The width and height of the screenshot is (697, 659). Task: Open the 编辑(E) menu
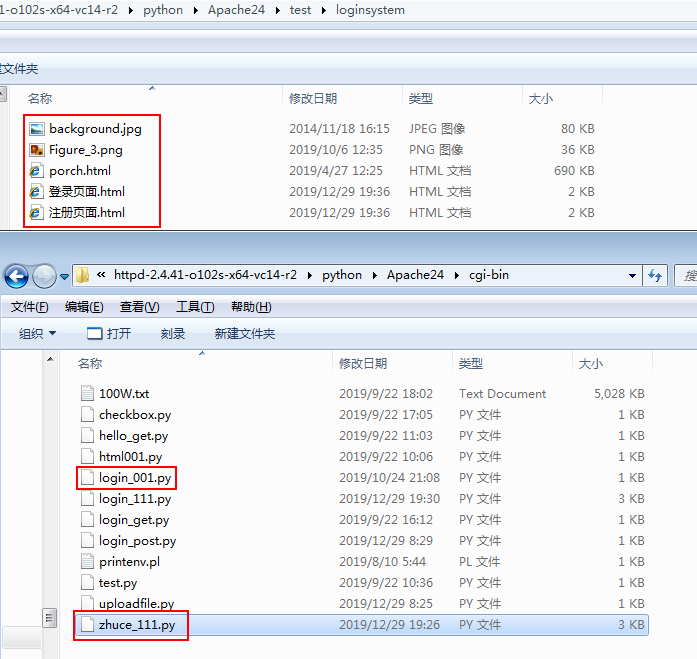84,307
